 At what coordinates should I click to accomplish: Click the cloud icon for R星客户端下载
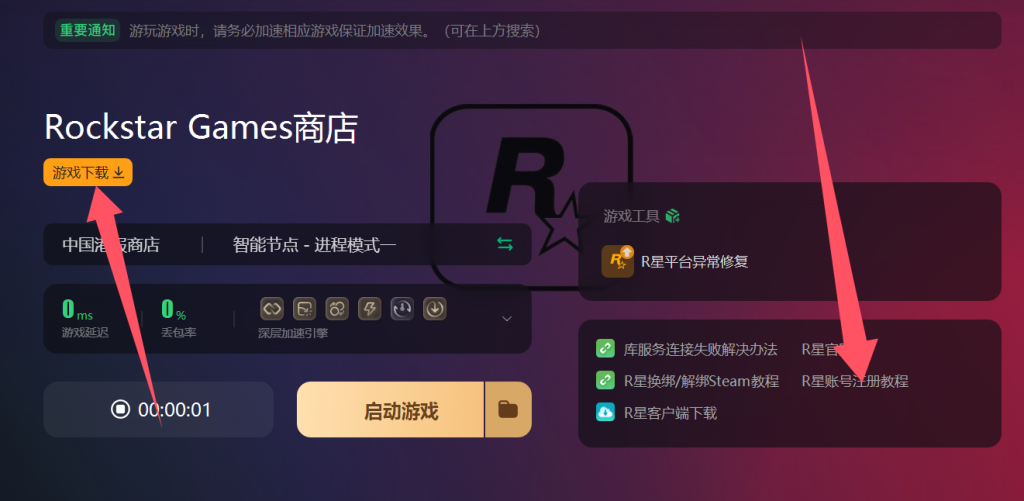[x=605, y=412]
